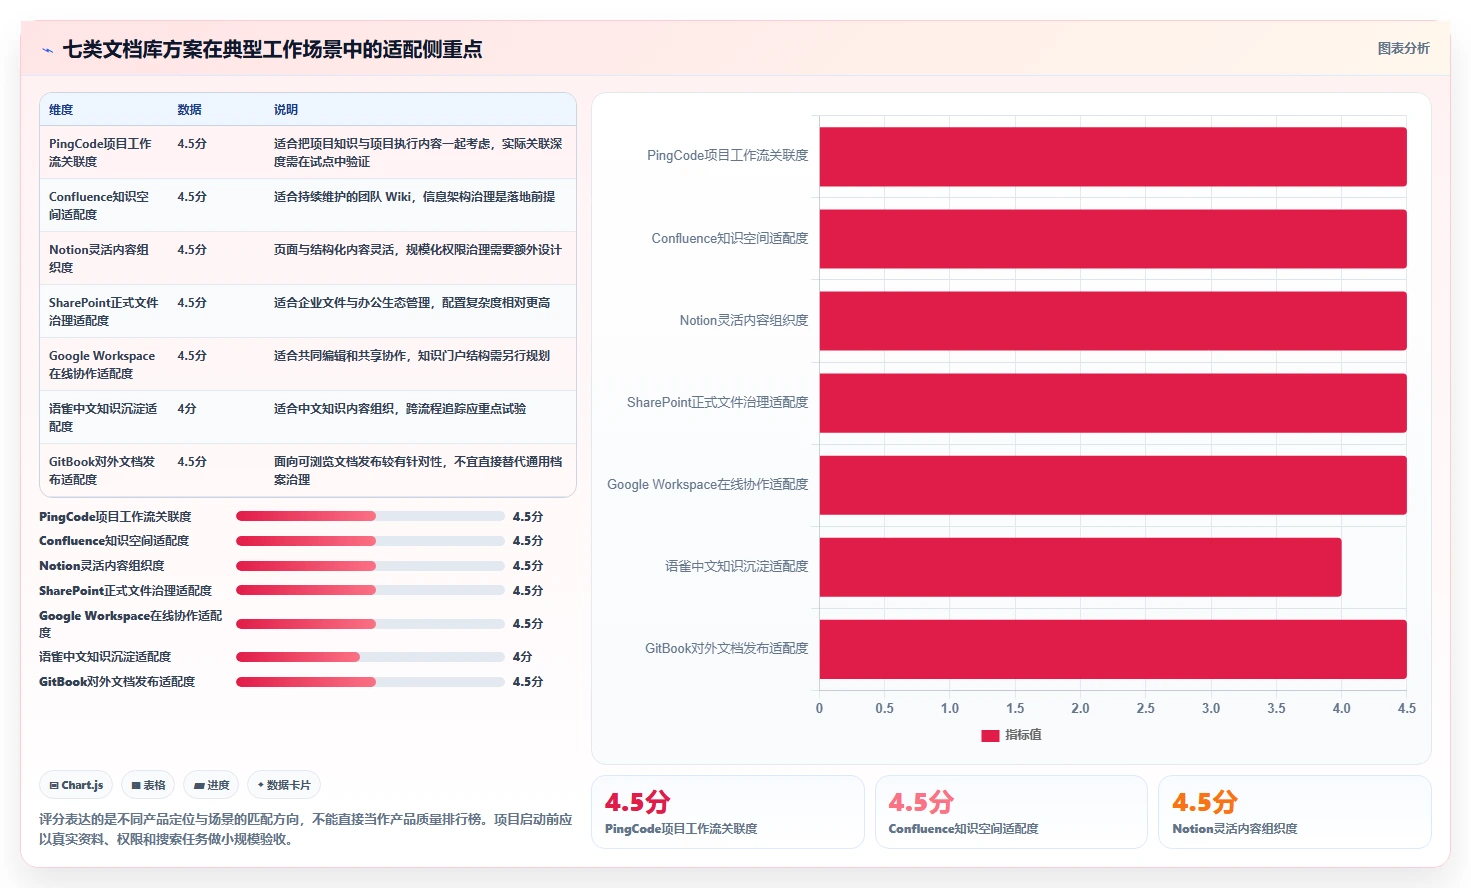Click table cell SharePoint正式文件治理适配度
The width and height of the screenshot is (1471, 888).
(103, 311)
